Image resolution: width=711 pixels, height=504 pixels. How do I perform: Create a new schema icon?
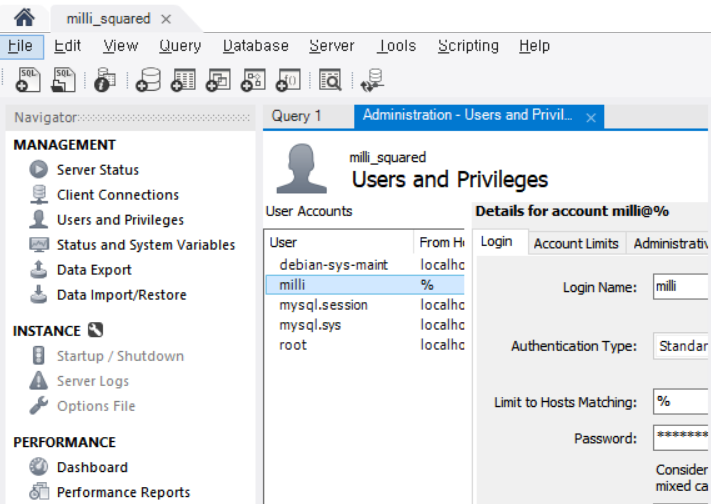(x=148, y=80)
